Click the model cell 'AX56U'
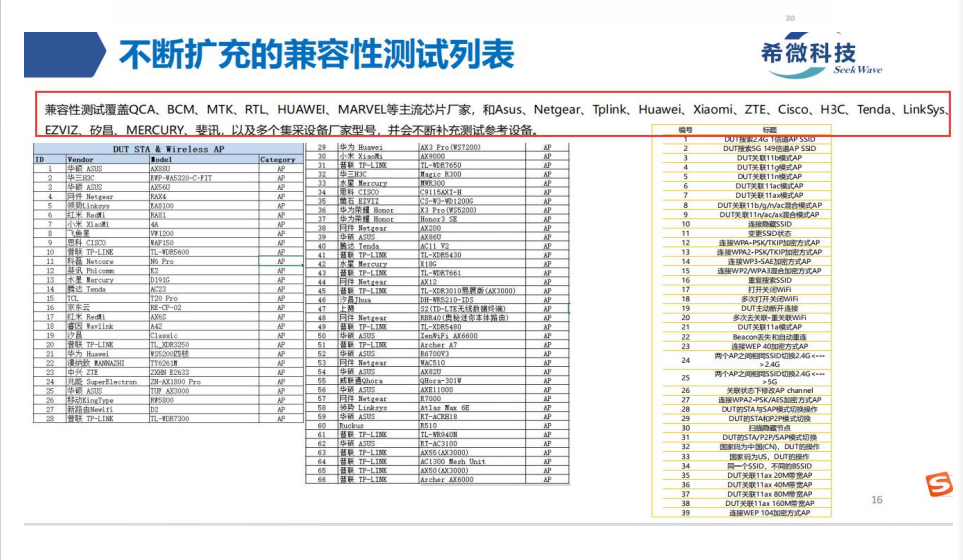Viewport: 963px width, 560px height. pos(160,187)
